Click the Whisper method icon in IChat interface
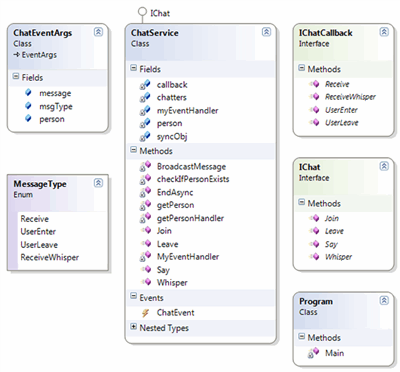The height and width of the screenshot is (372, 400). click(x=314, y=257)
